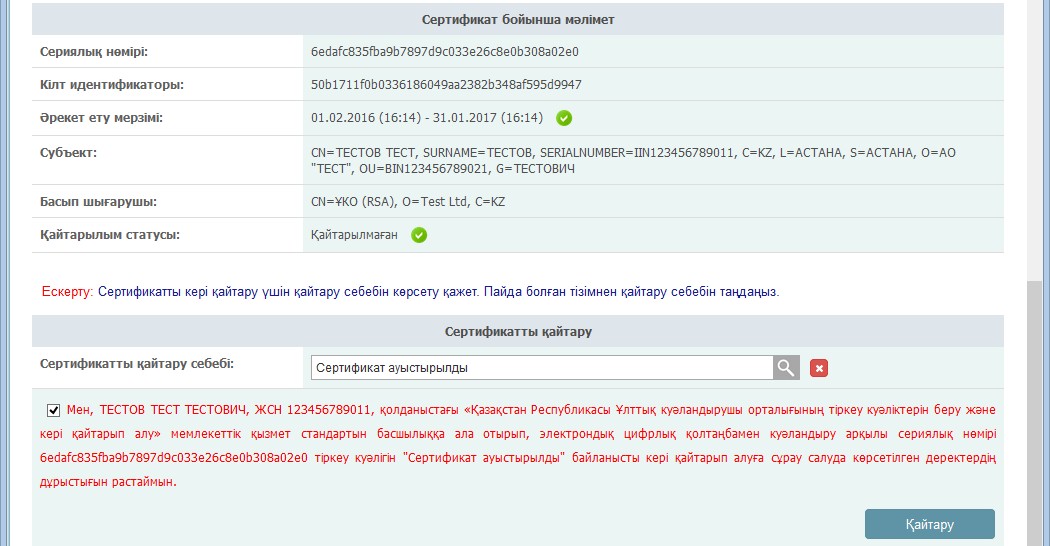1050x546 pixels.
Task: Click the serial number value 6edafc835fba…
Action: click(x=445, y=51)
